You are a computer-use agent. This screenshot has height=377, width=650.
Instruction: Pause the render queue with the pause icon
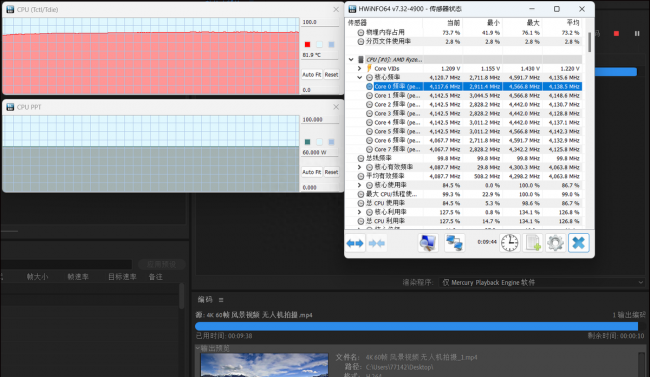click(637, 33)
